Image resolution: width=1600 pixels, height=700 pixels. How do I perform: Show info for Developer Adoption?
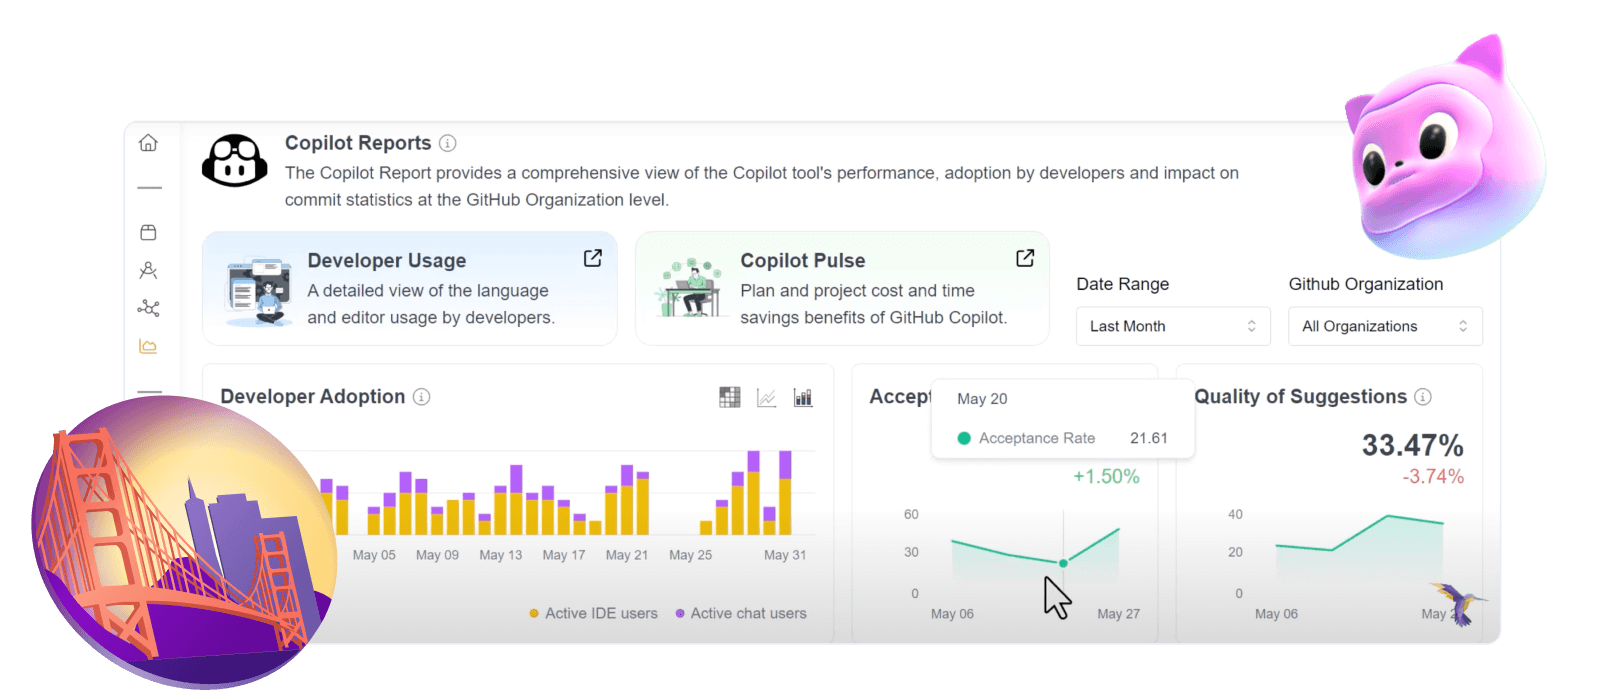[422, 397]
